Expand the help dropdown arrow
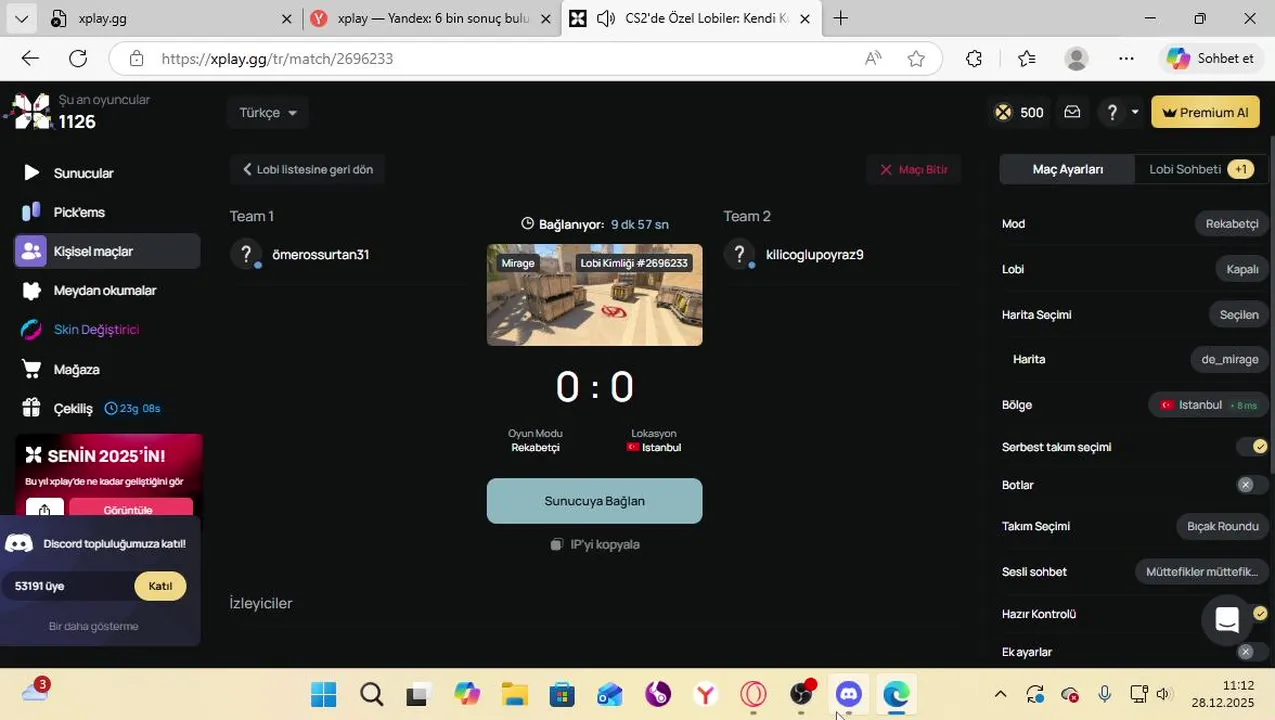Image resolution: width=1275 pixels, height=720 pixels. (1135, 112)
